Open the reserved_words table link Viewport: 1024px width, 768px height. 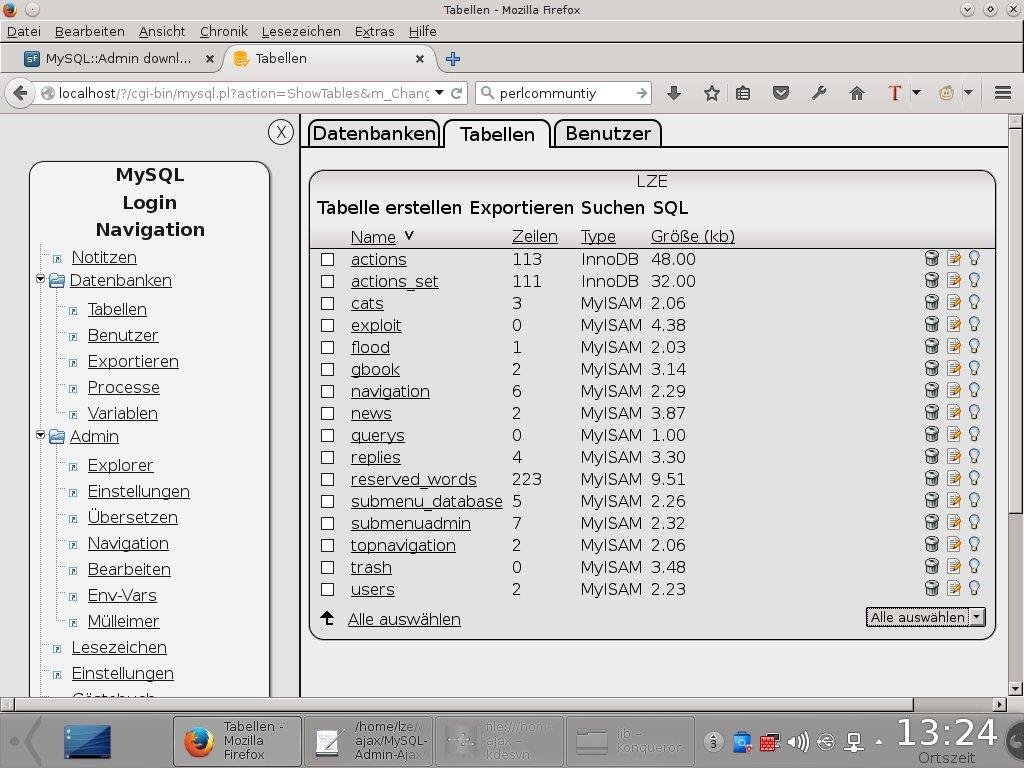pyautogui.click(x=413, y=479)
